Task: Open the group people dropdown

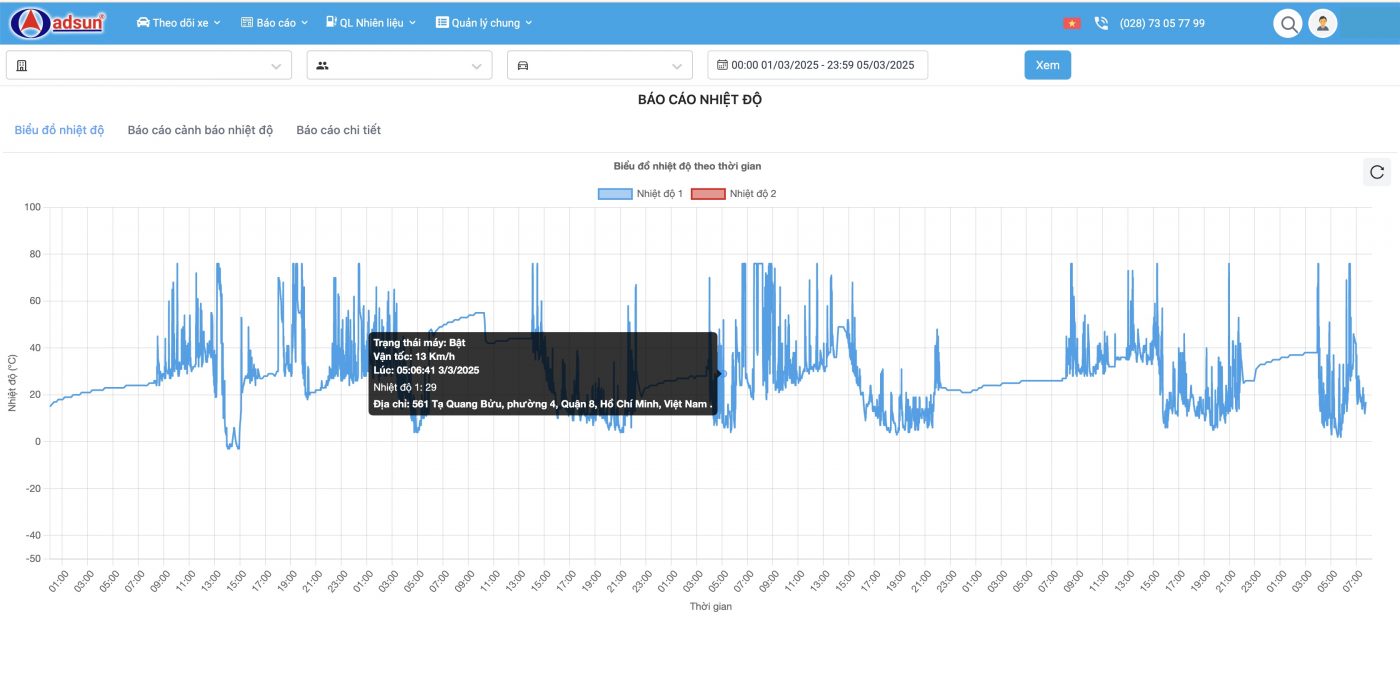Action: pyautogui.click(x=399, y=65)
